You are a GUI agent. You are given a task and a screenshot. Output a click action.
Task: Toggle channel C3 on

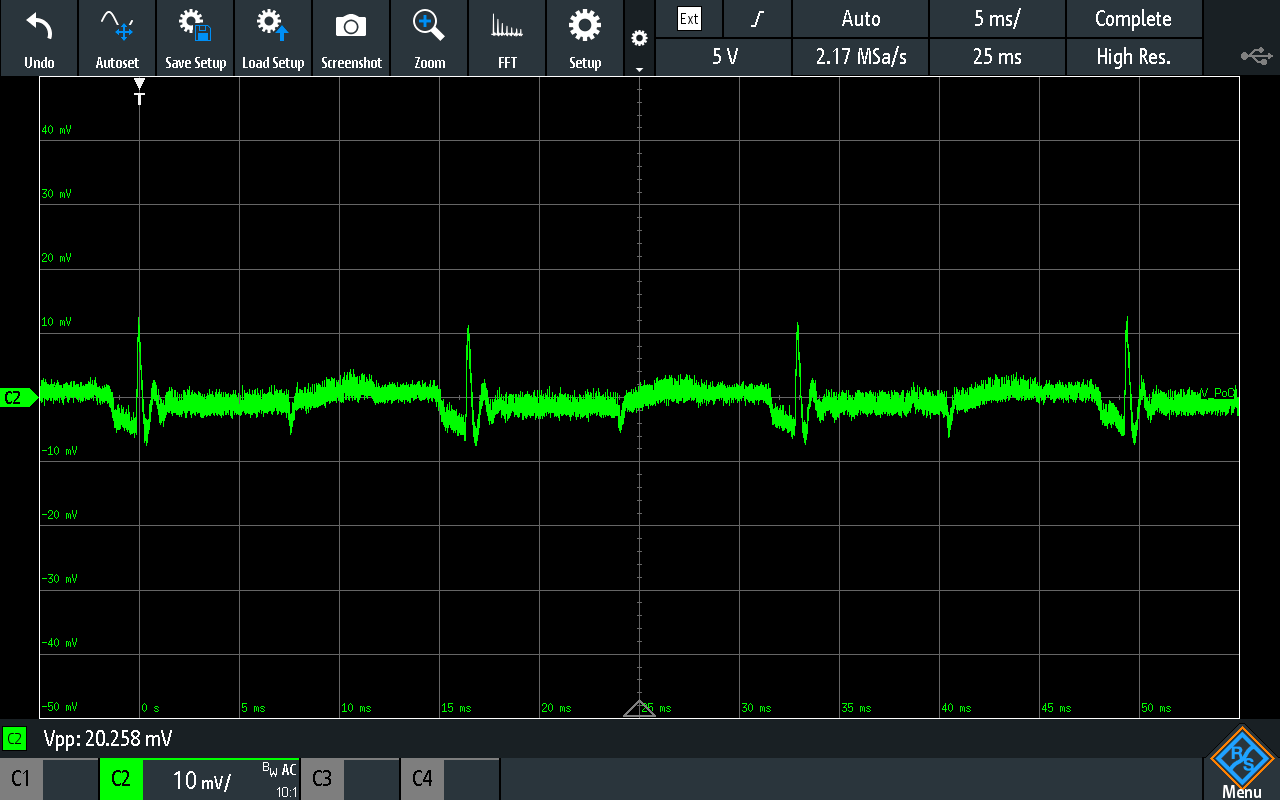pos(321,778)
